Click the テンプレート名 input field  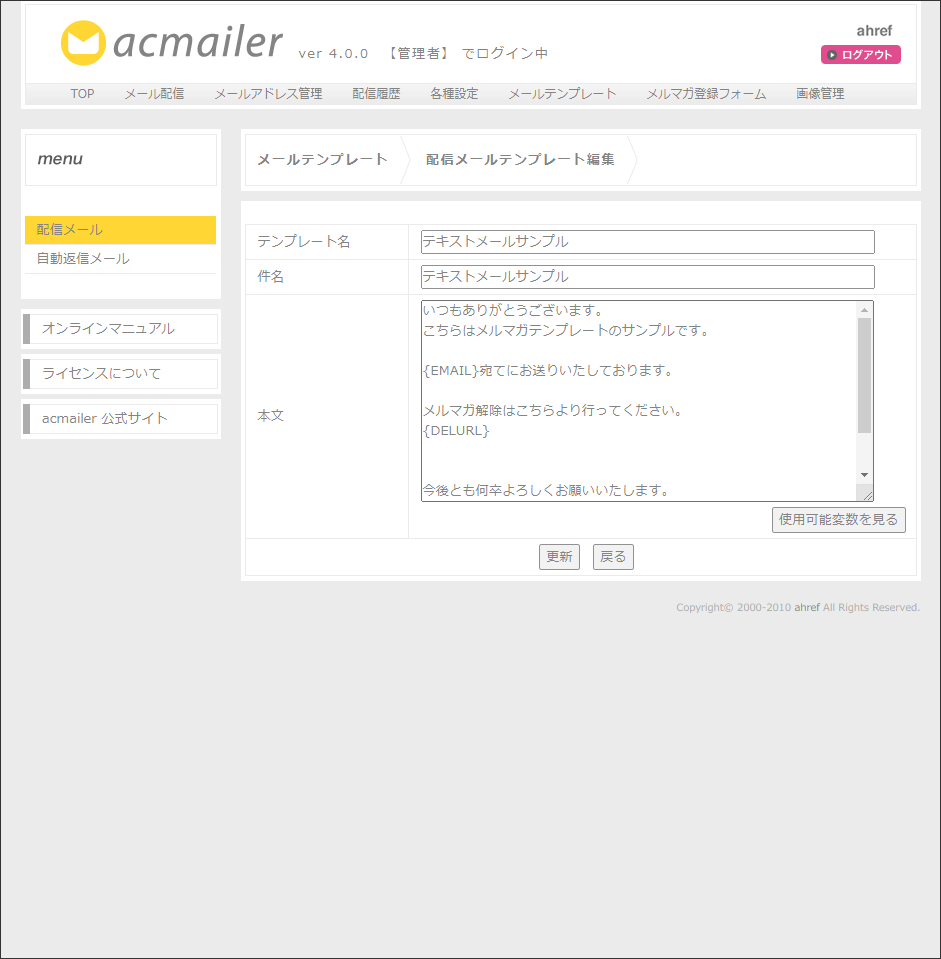click(646, 242)
